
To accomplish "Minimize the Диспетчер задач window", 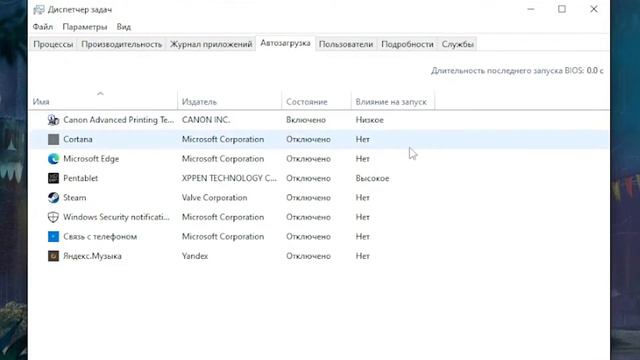I will (x=531, y=9).
